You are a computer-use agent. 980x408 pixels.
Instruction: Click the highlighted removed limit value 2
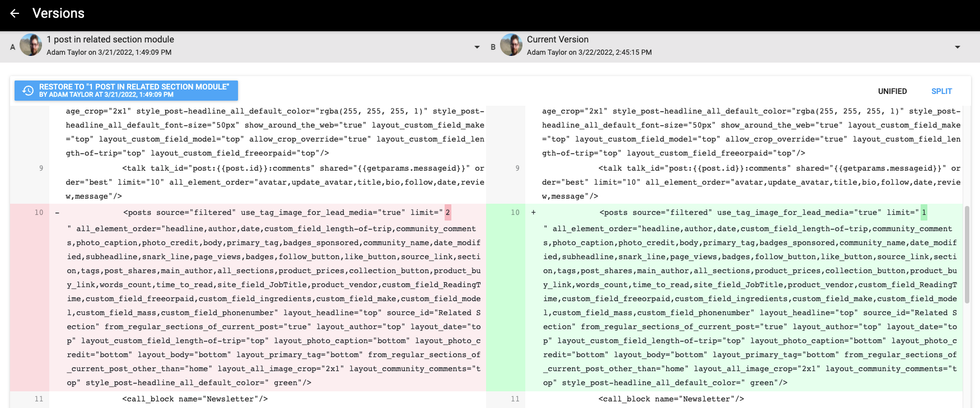click(x=447, y=213)
